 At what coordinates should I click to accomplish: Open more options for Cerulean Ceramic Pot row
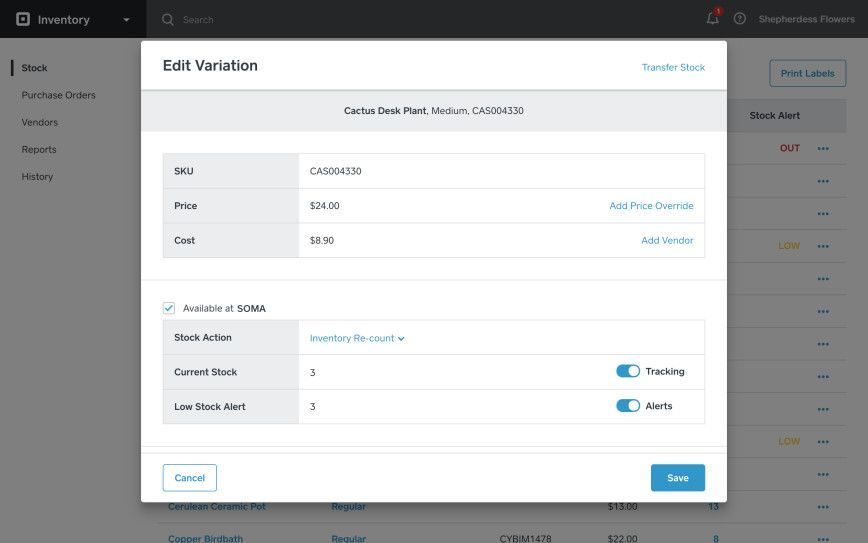823,507
